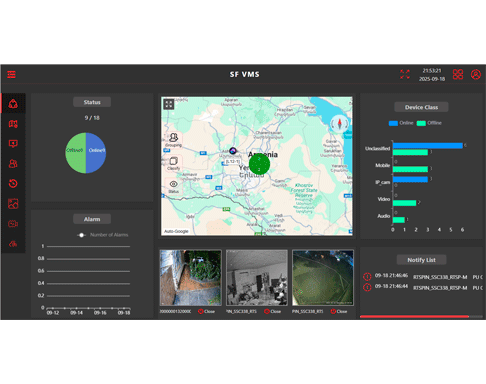The height and width of the screenshot is (384, 486).
Task: Click the red horizontal scrollbar under Notify List
Action: [414, 316]
